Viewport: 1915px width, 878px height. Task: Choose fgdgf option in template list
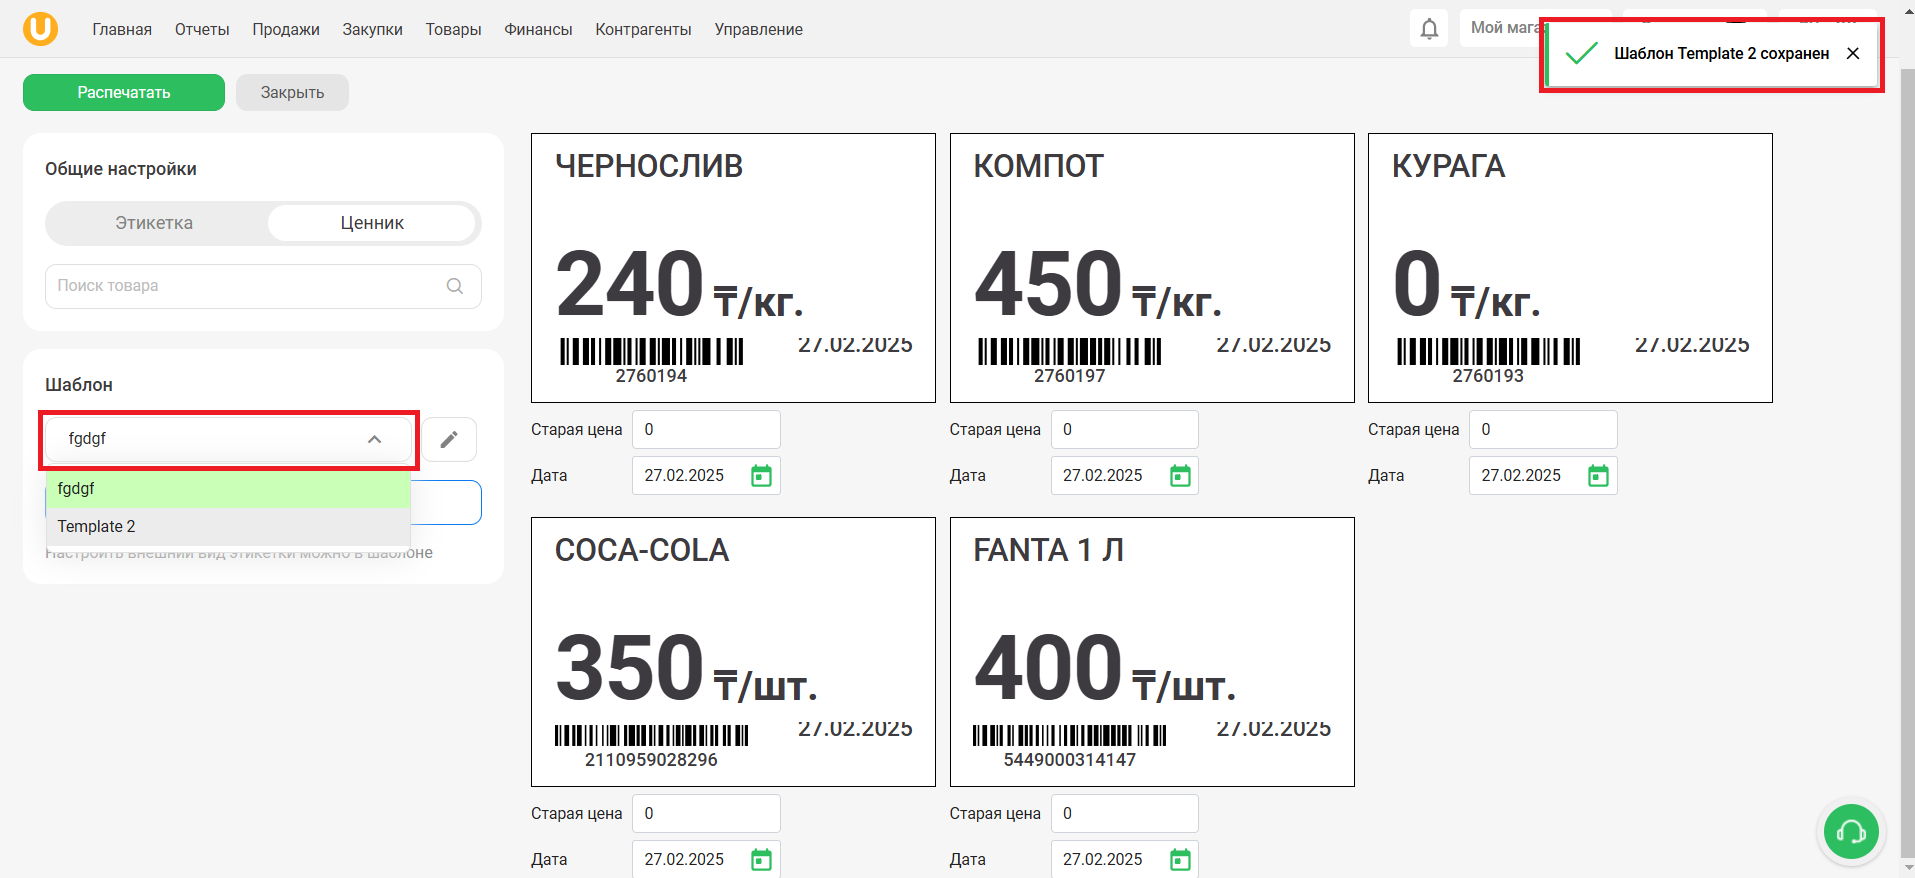(228, 489)
